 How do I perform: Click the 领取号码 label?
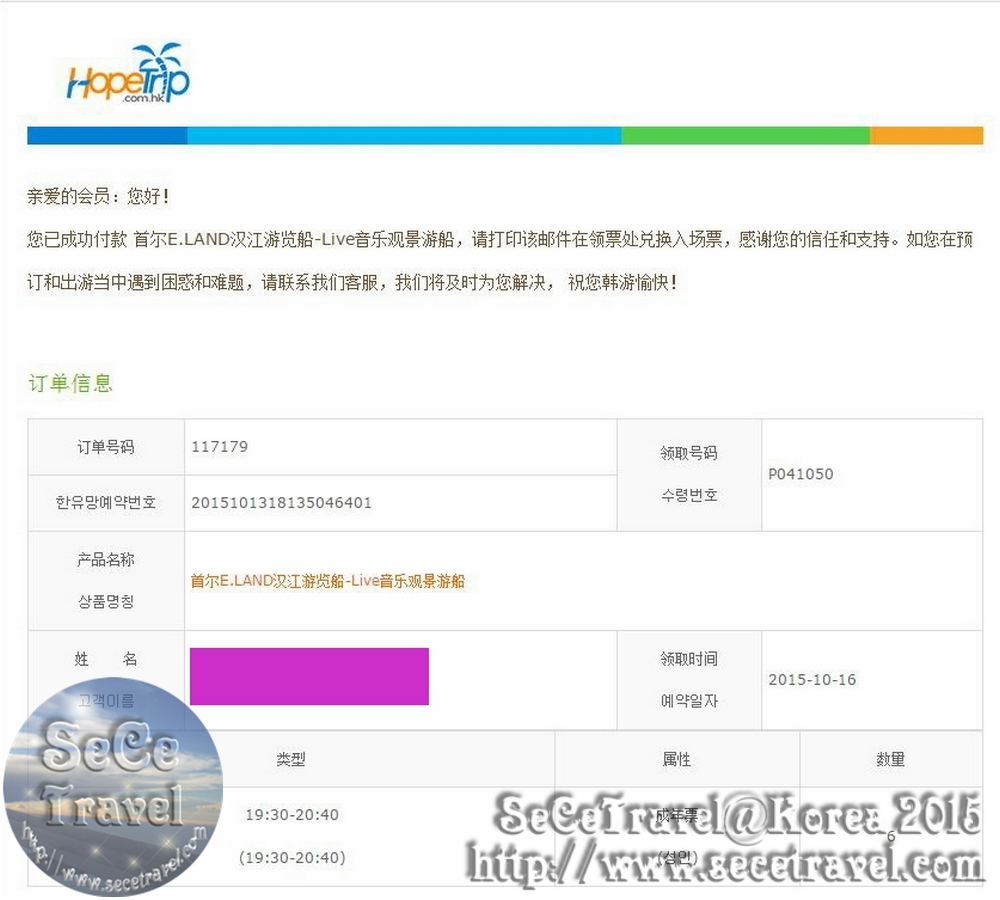[689, 453]
